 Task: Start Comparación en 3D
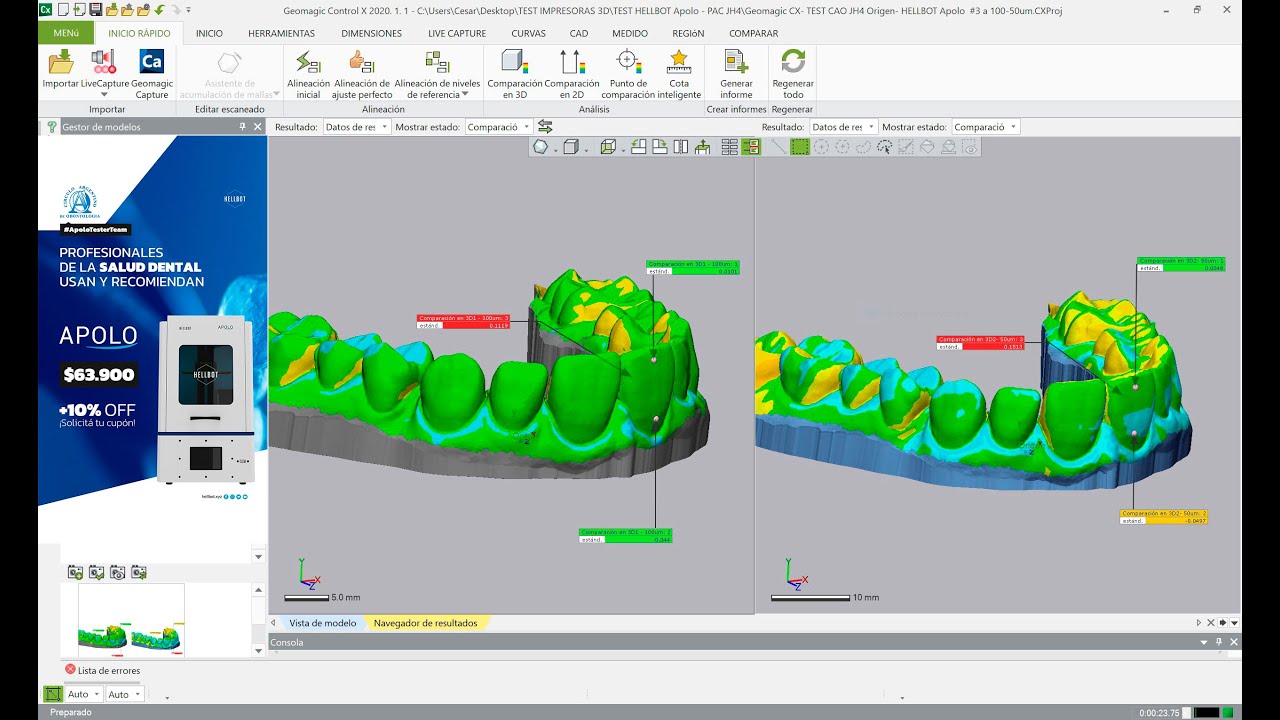click(514, 74)
